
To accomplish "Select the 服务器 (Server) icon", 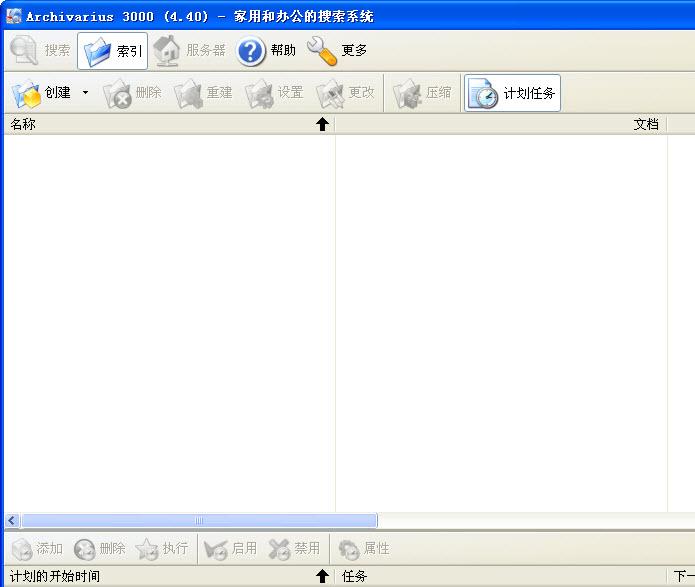I will coord(167,50).
